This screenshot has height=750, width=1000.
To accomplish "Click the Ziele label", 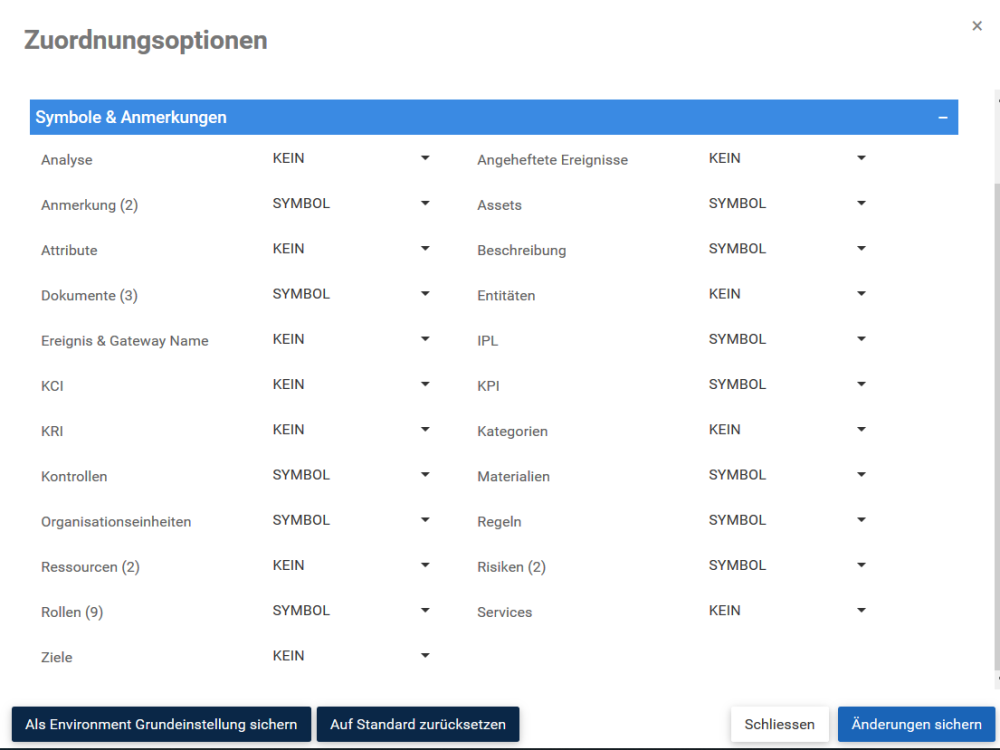I will 57,658.
